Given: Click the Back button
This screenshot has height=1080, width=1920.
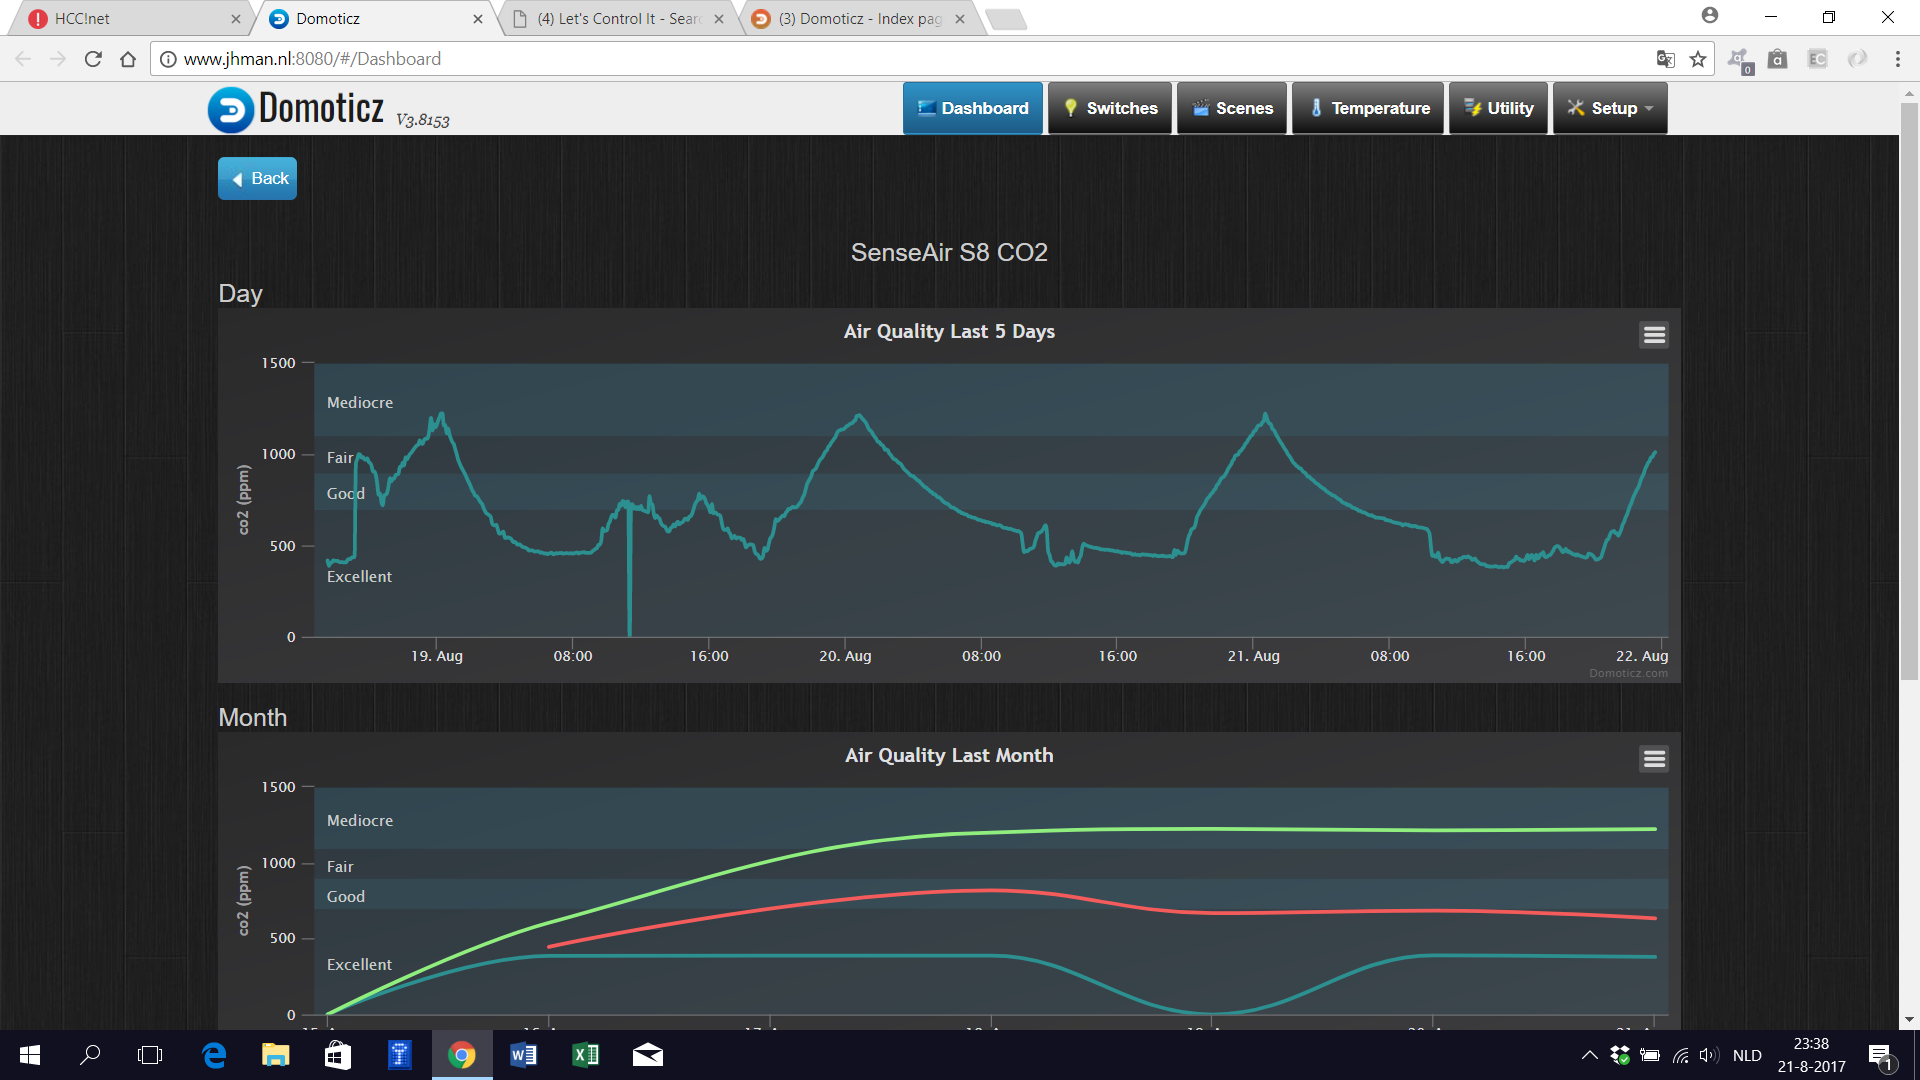Looking at the screenshot, I should 258,178.
